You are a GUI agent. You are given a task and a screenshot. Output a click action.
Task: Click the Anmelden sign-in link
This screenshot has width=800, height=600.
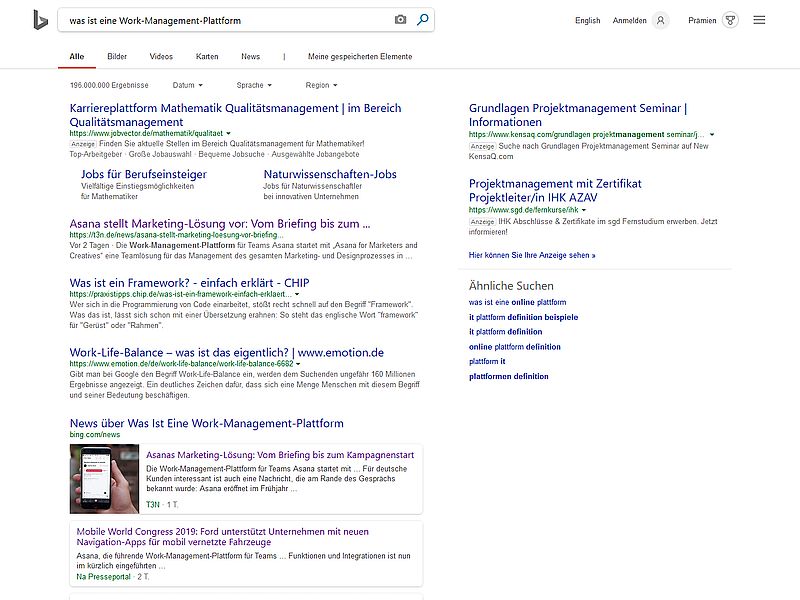(629, 20)
